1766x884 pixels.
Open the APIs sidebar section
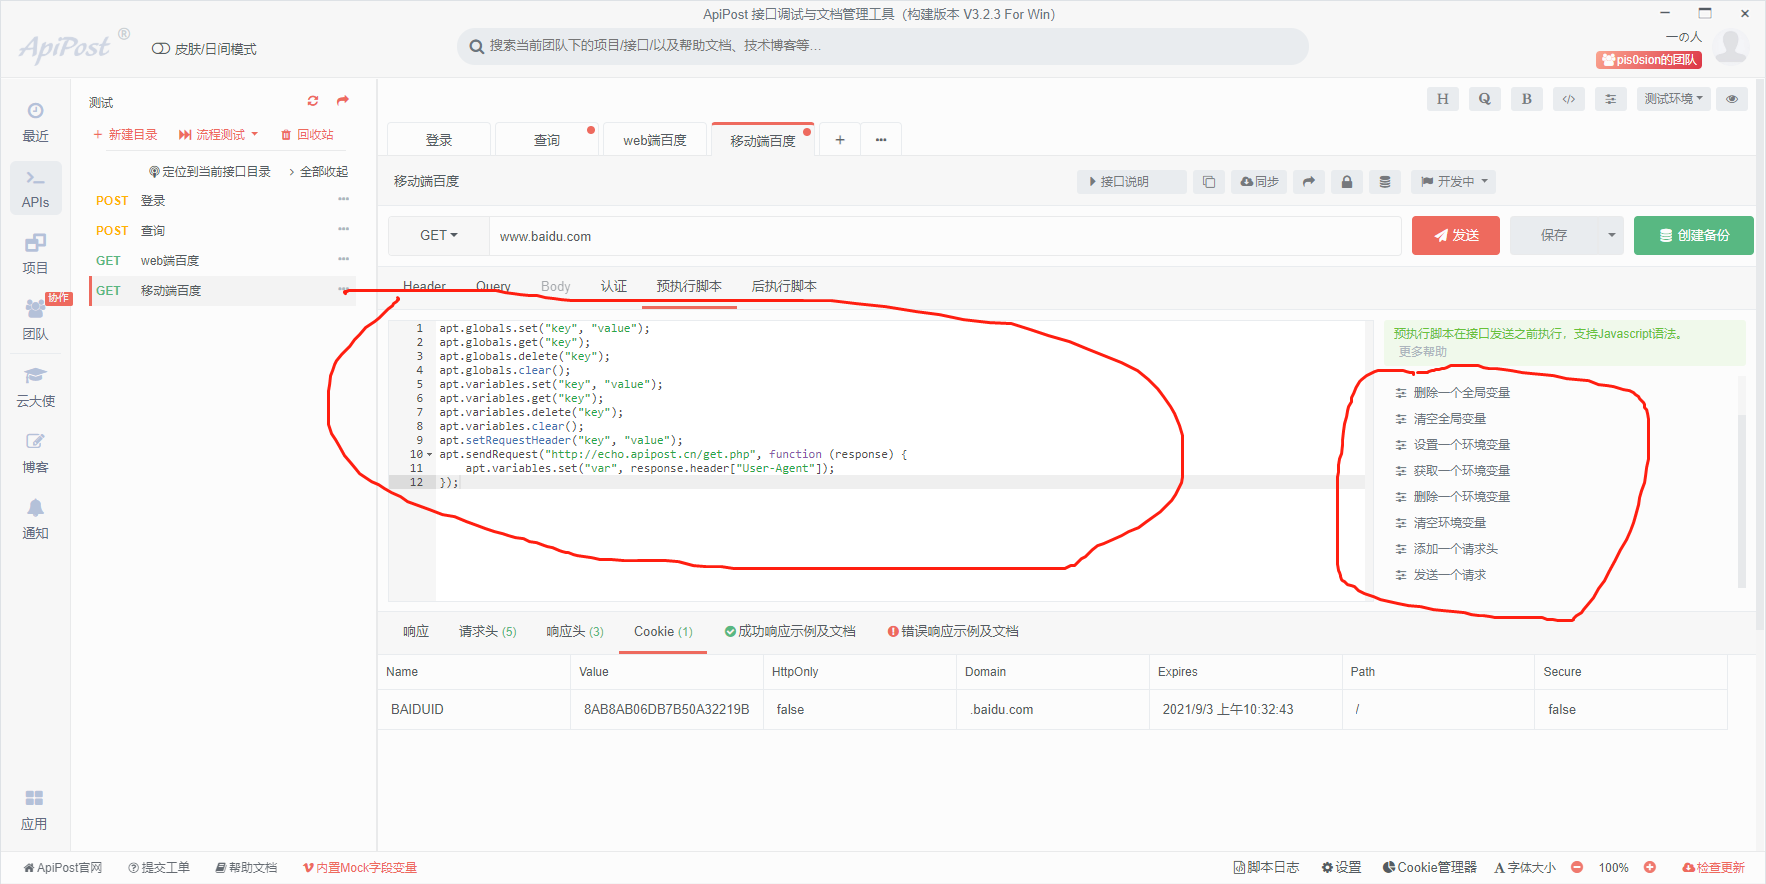[x=35, y=188]
